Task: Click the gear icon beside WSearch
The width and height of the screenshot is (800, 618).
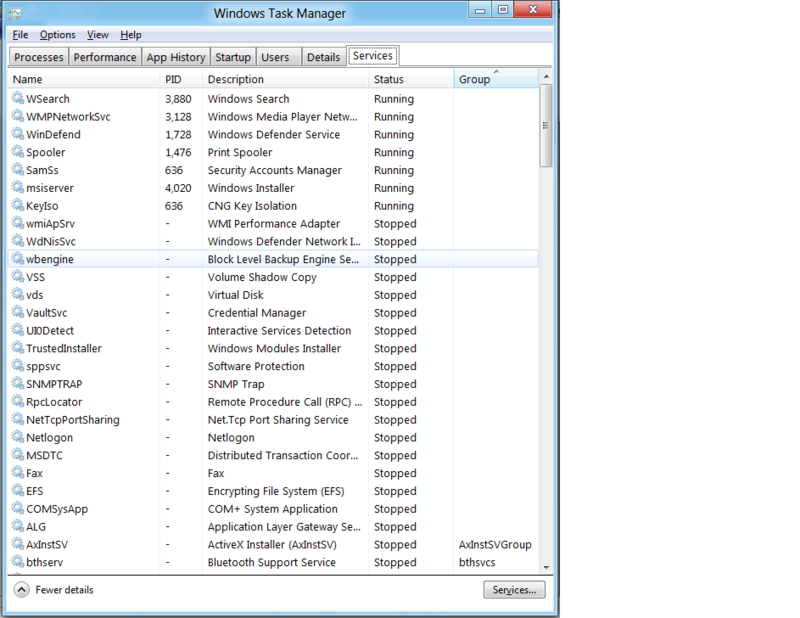Action: tap(18, 98)
